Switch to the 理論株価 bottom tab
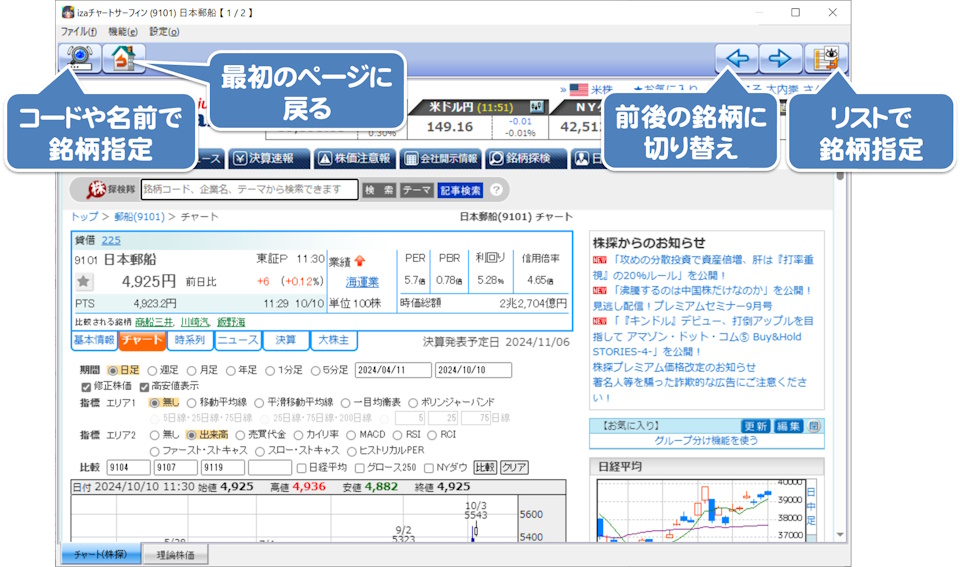Image resolution: width=960 pixels, height=567 pixels. [x=175, y=555]
